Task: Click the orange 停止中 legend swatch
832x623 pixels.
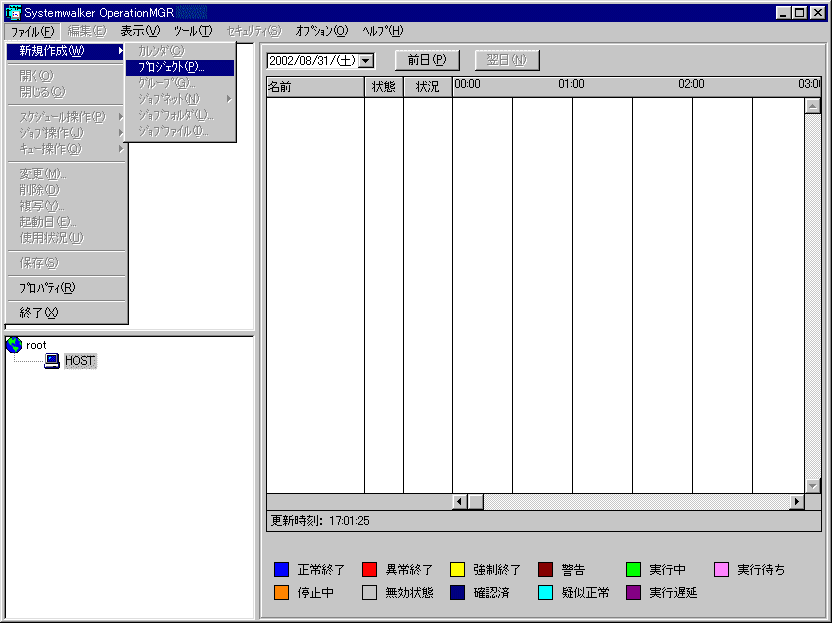Action: click(x=281, y=592)
